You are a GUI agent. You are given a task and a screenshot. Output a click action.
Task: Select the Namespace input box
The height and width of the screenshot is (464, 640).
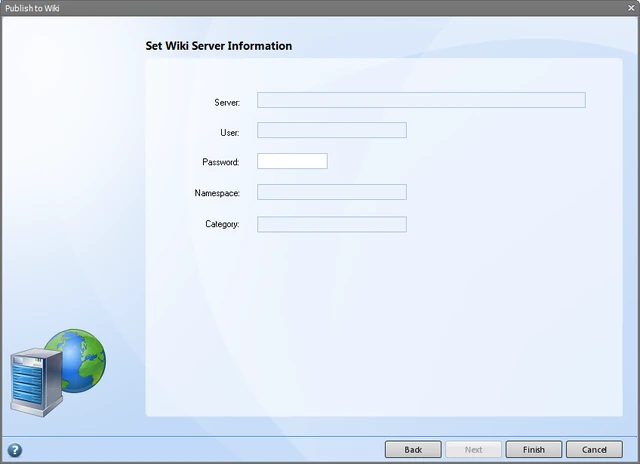[x=332, y=192]
